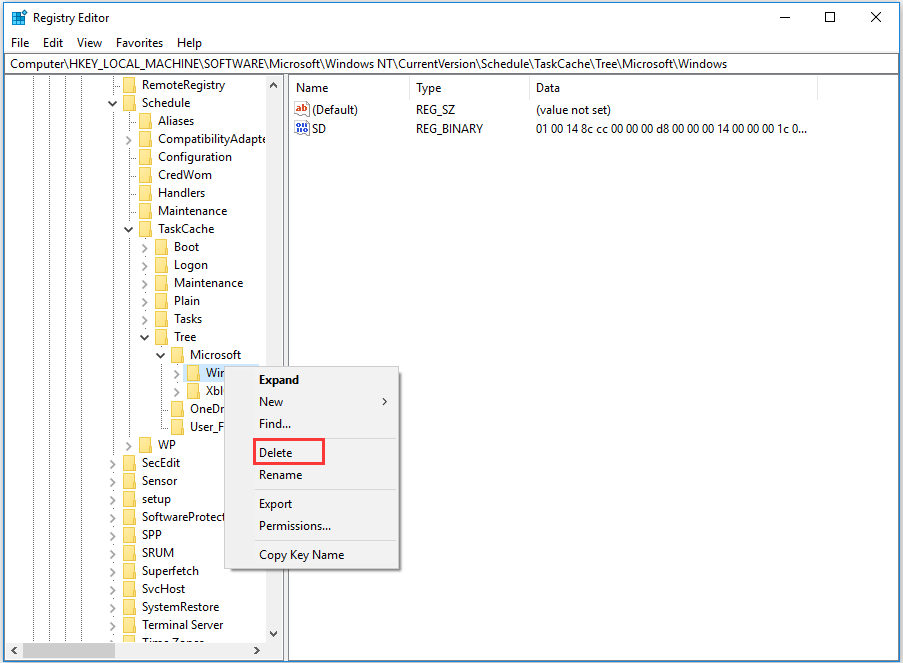Viewport: 903px width, 663px height.
Task: Open the View menu
Action: click(89, 42)
